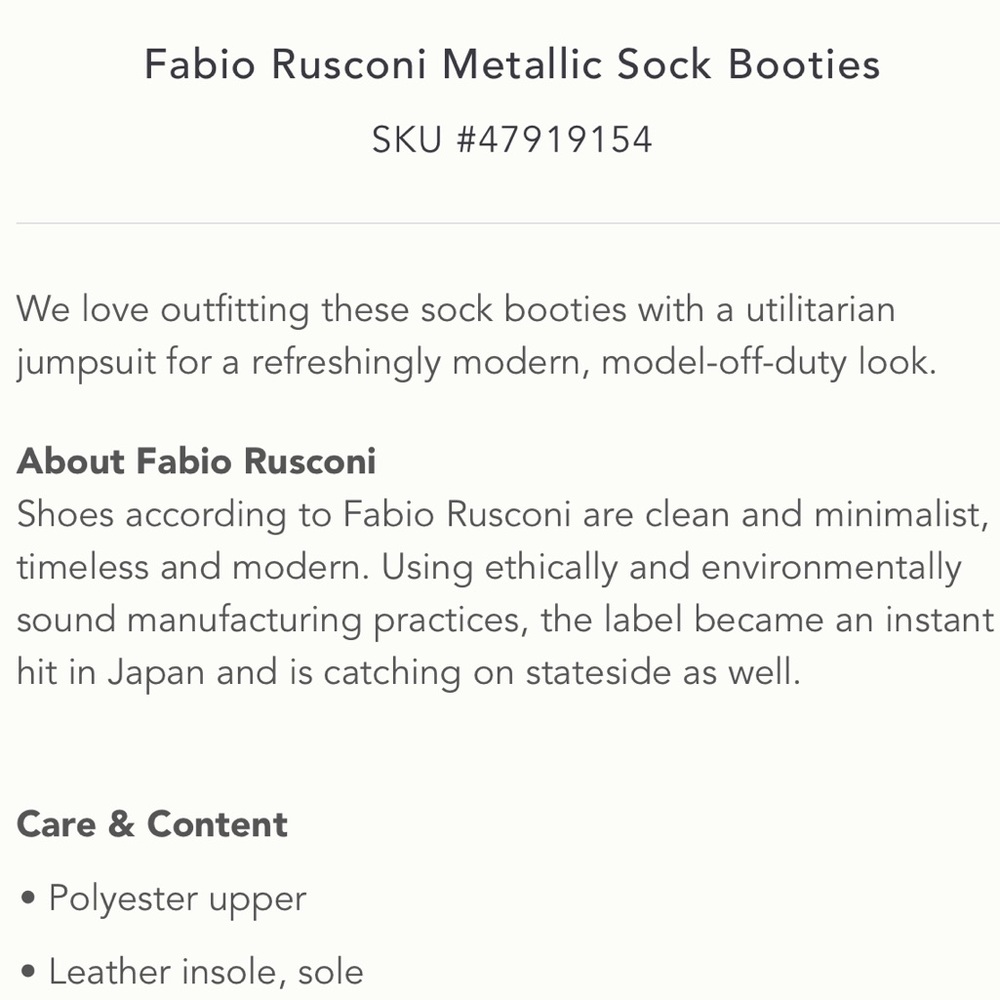Click the word 'jumpsuit' in the description
This screenshot has height=1000, width=1000.
click(x=86, y=363)
